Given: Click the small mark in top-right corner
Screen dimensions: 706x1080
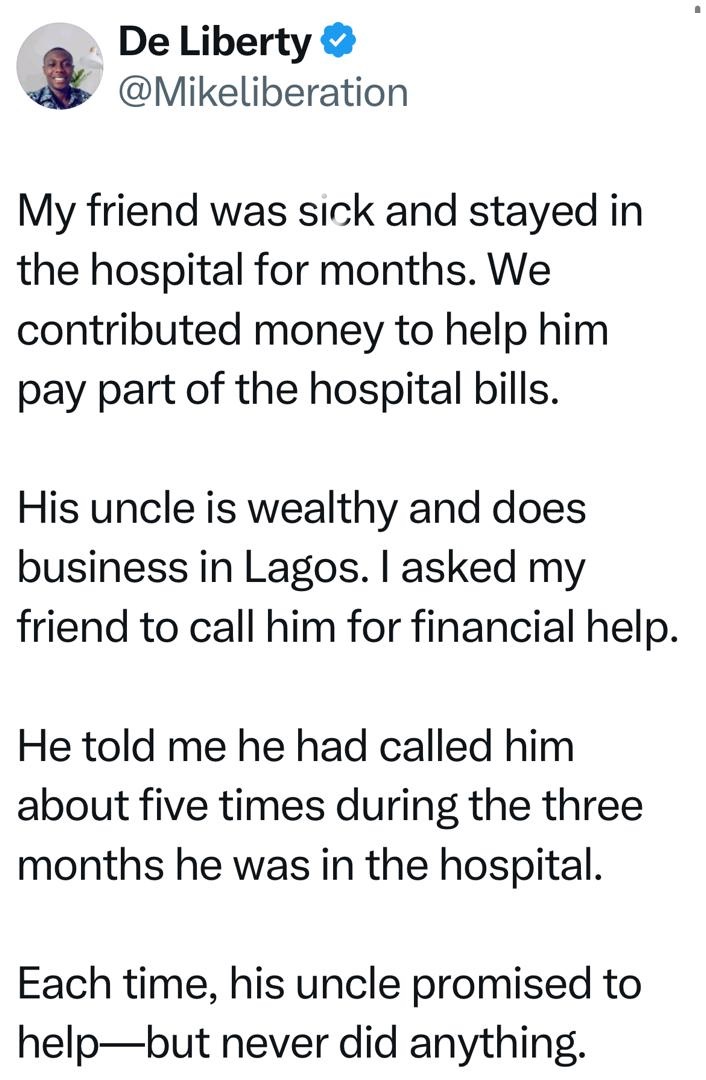Looking at the screenshot, I should (x=697, y=8).
